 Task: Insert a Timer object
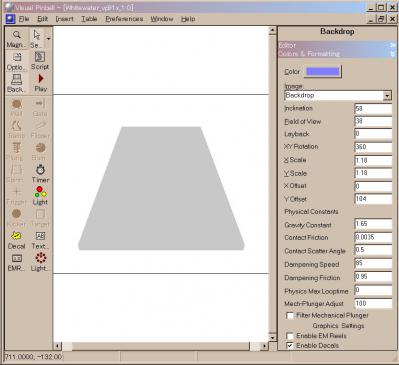(40, 173)
